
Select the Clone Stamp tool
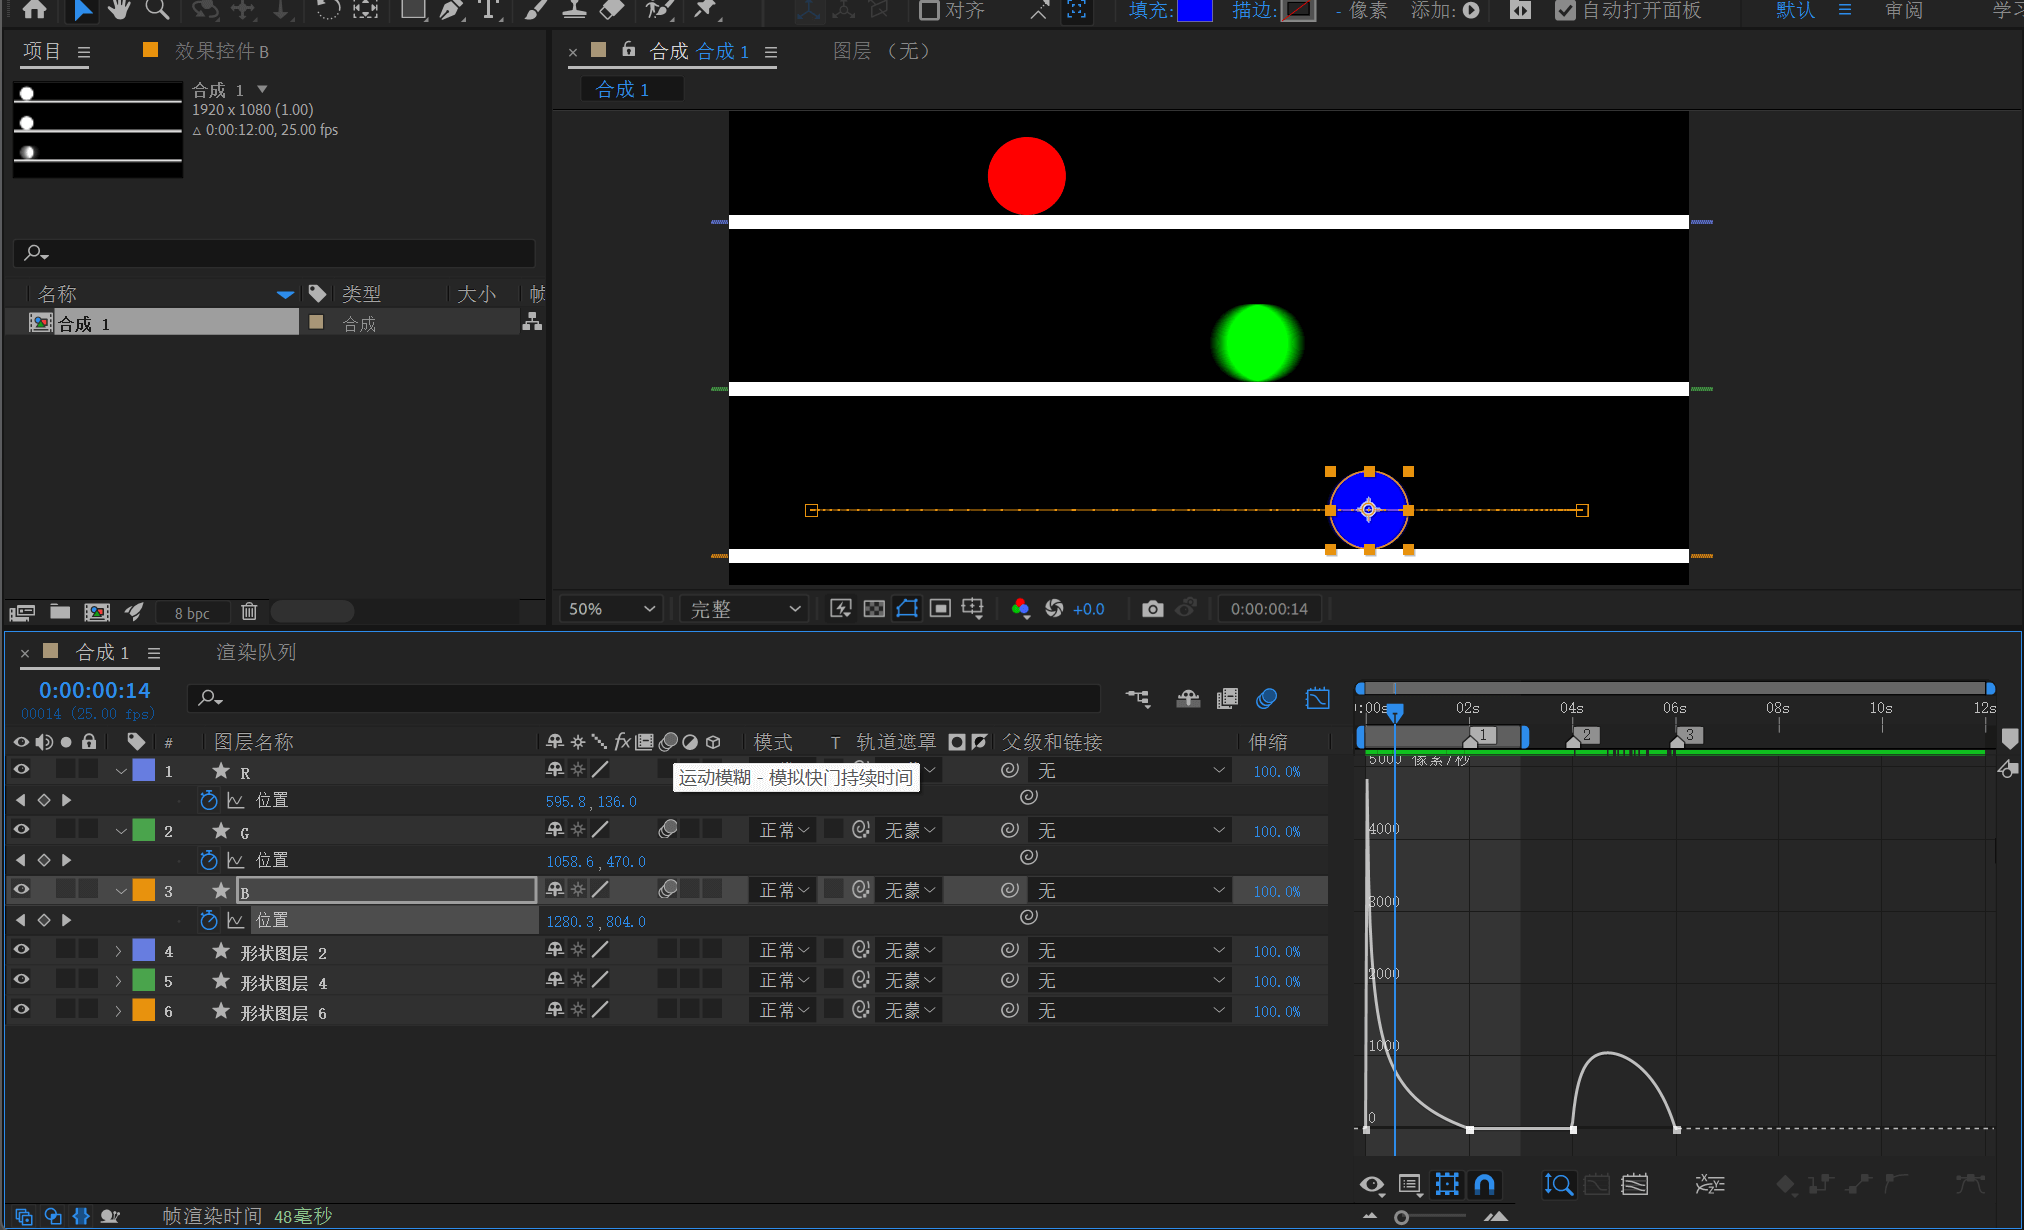coord(574,10)
